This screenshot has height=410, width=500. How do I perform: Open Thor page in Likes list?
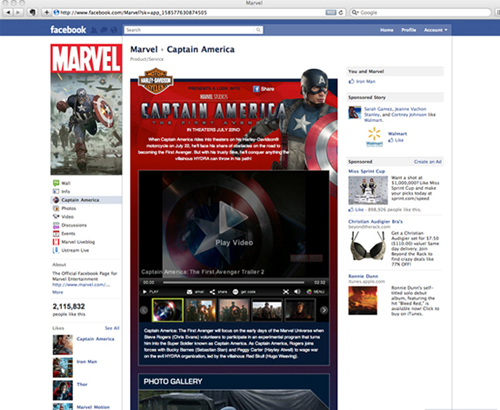82,384
